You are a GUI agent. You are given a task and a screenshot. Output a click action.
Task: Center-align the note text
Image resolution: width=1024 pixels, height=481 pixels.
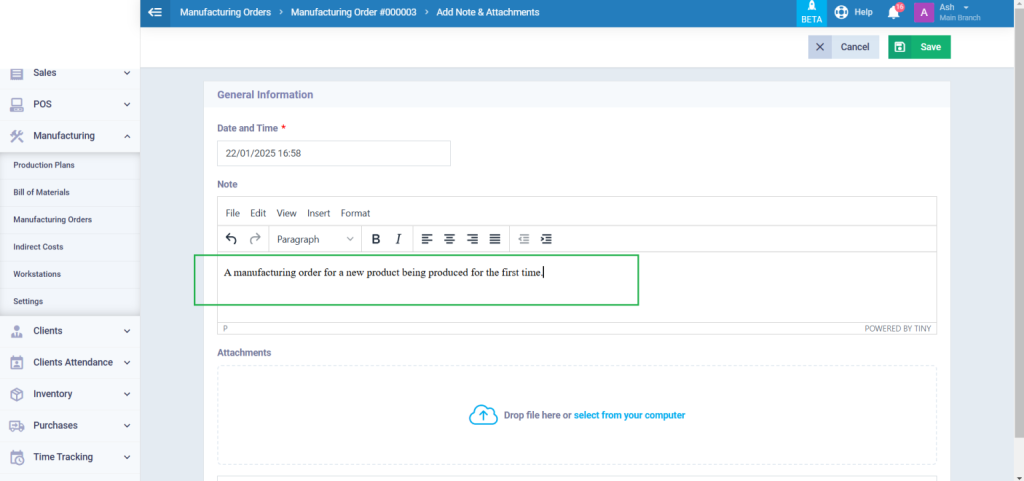click(x=449, y=239)
